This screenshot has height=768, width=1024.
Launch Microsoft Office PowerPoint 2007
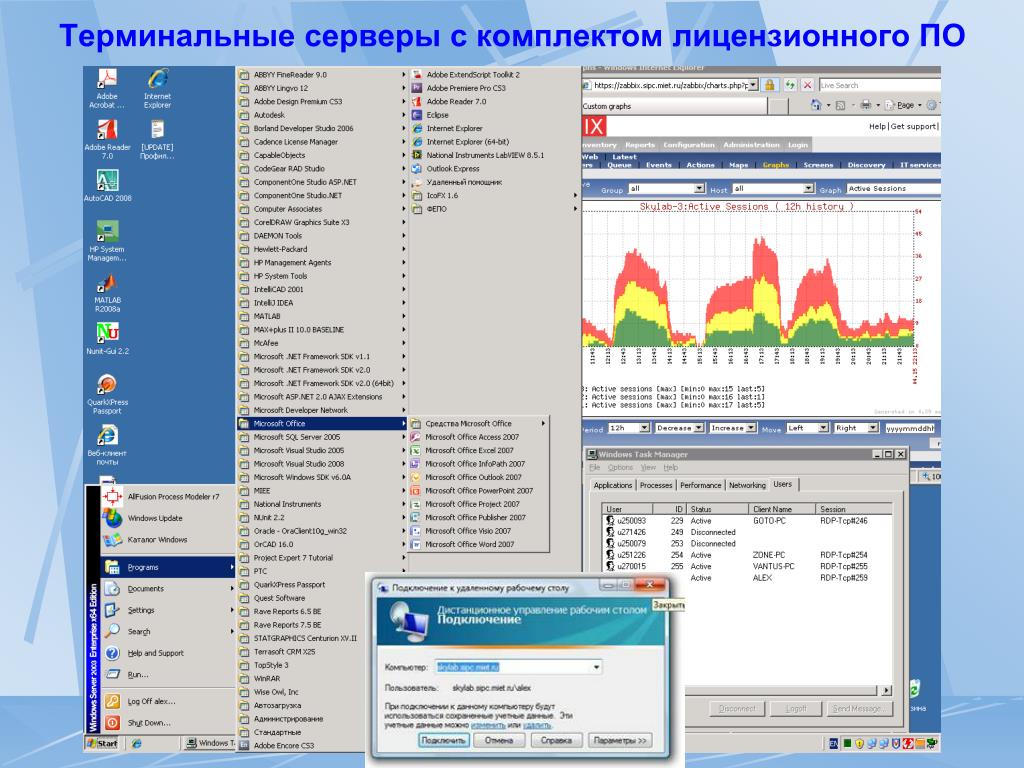[x=479, y=490]
